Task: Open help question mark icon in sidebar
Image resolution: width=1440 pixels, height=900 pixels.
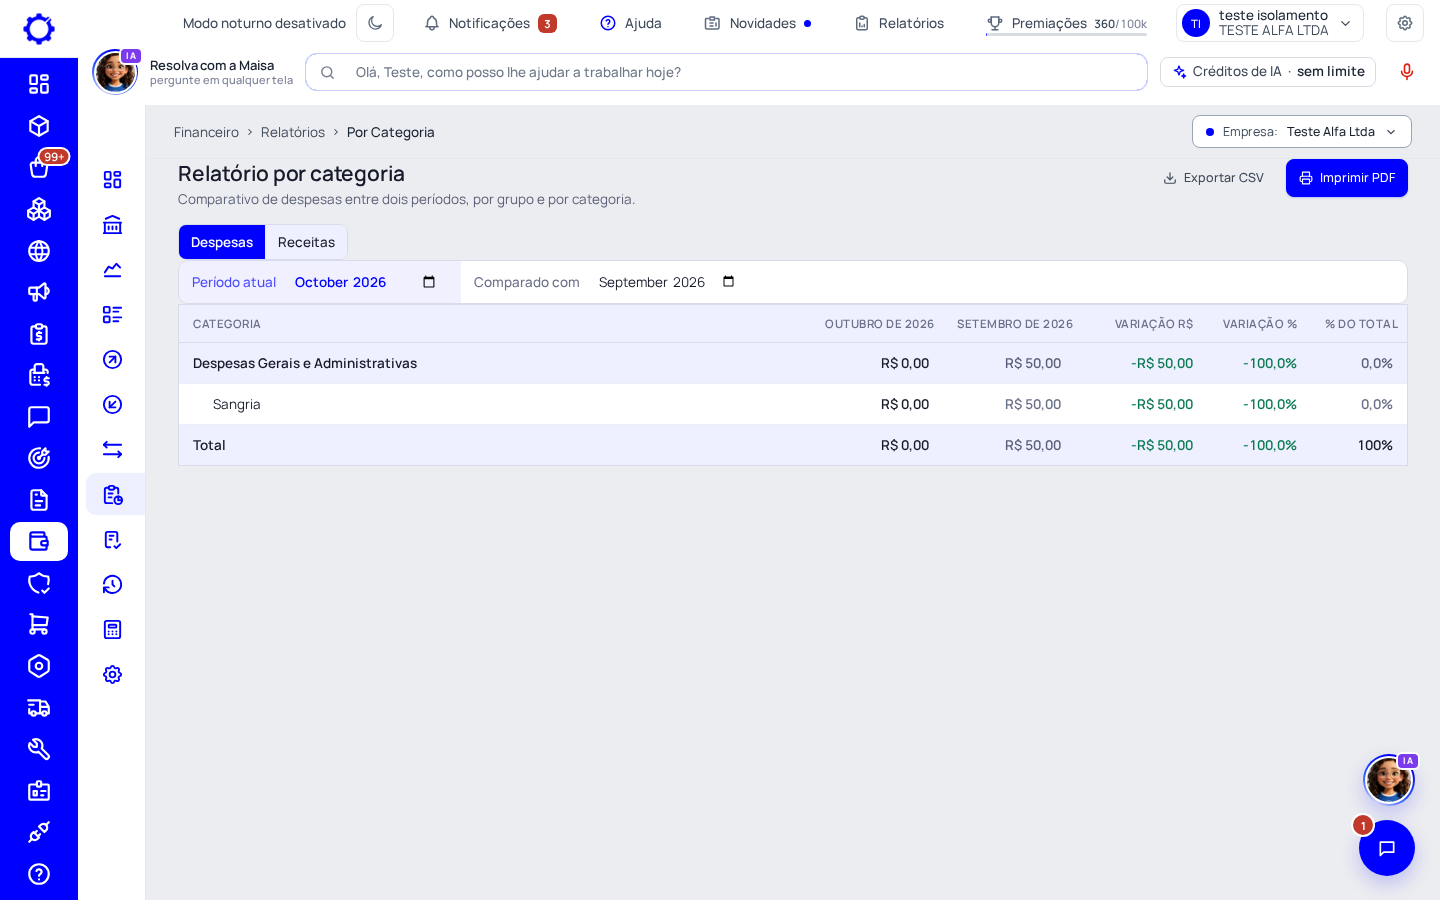Action: coord(39,874)
